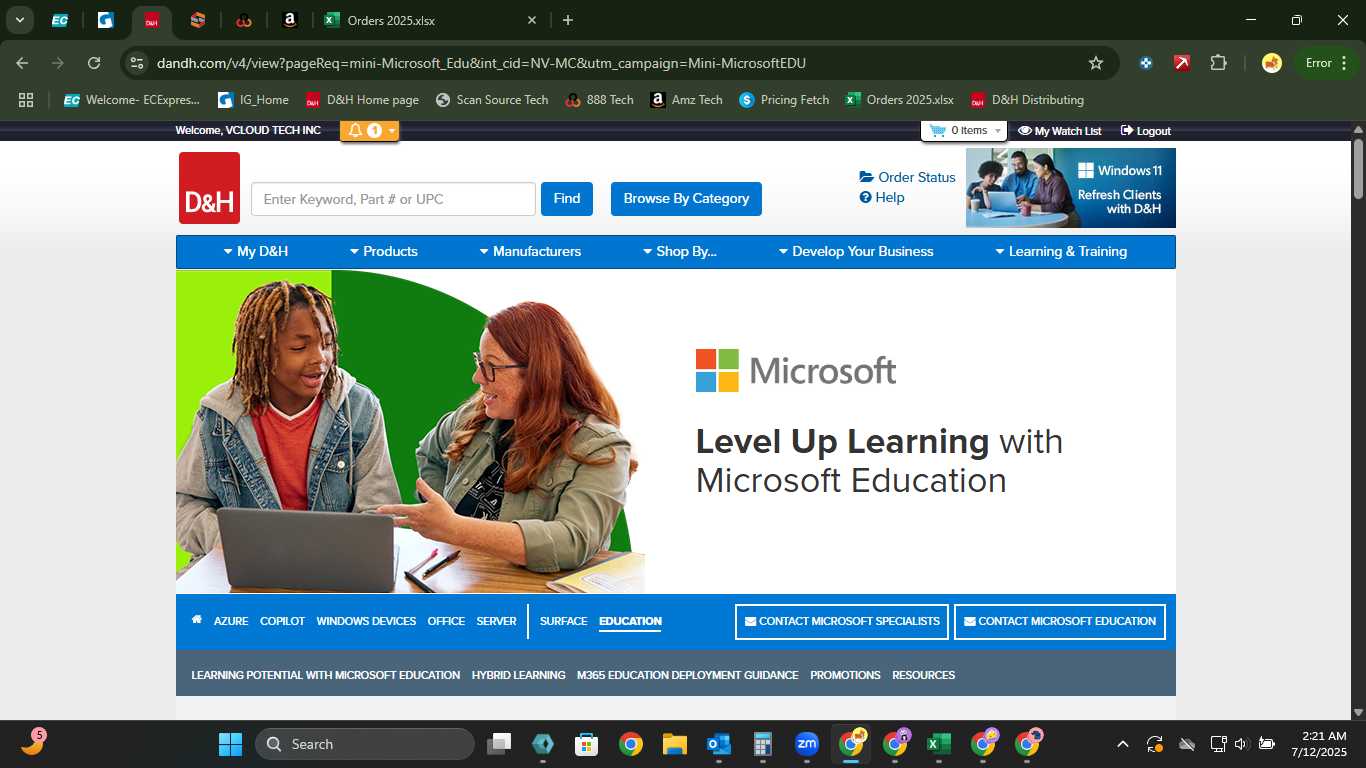
Task: Expand Learning & Training menu
Action: [1061, 252]
